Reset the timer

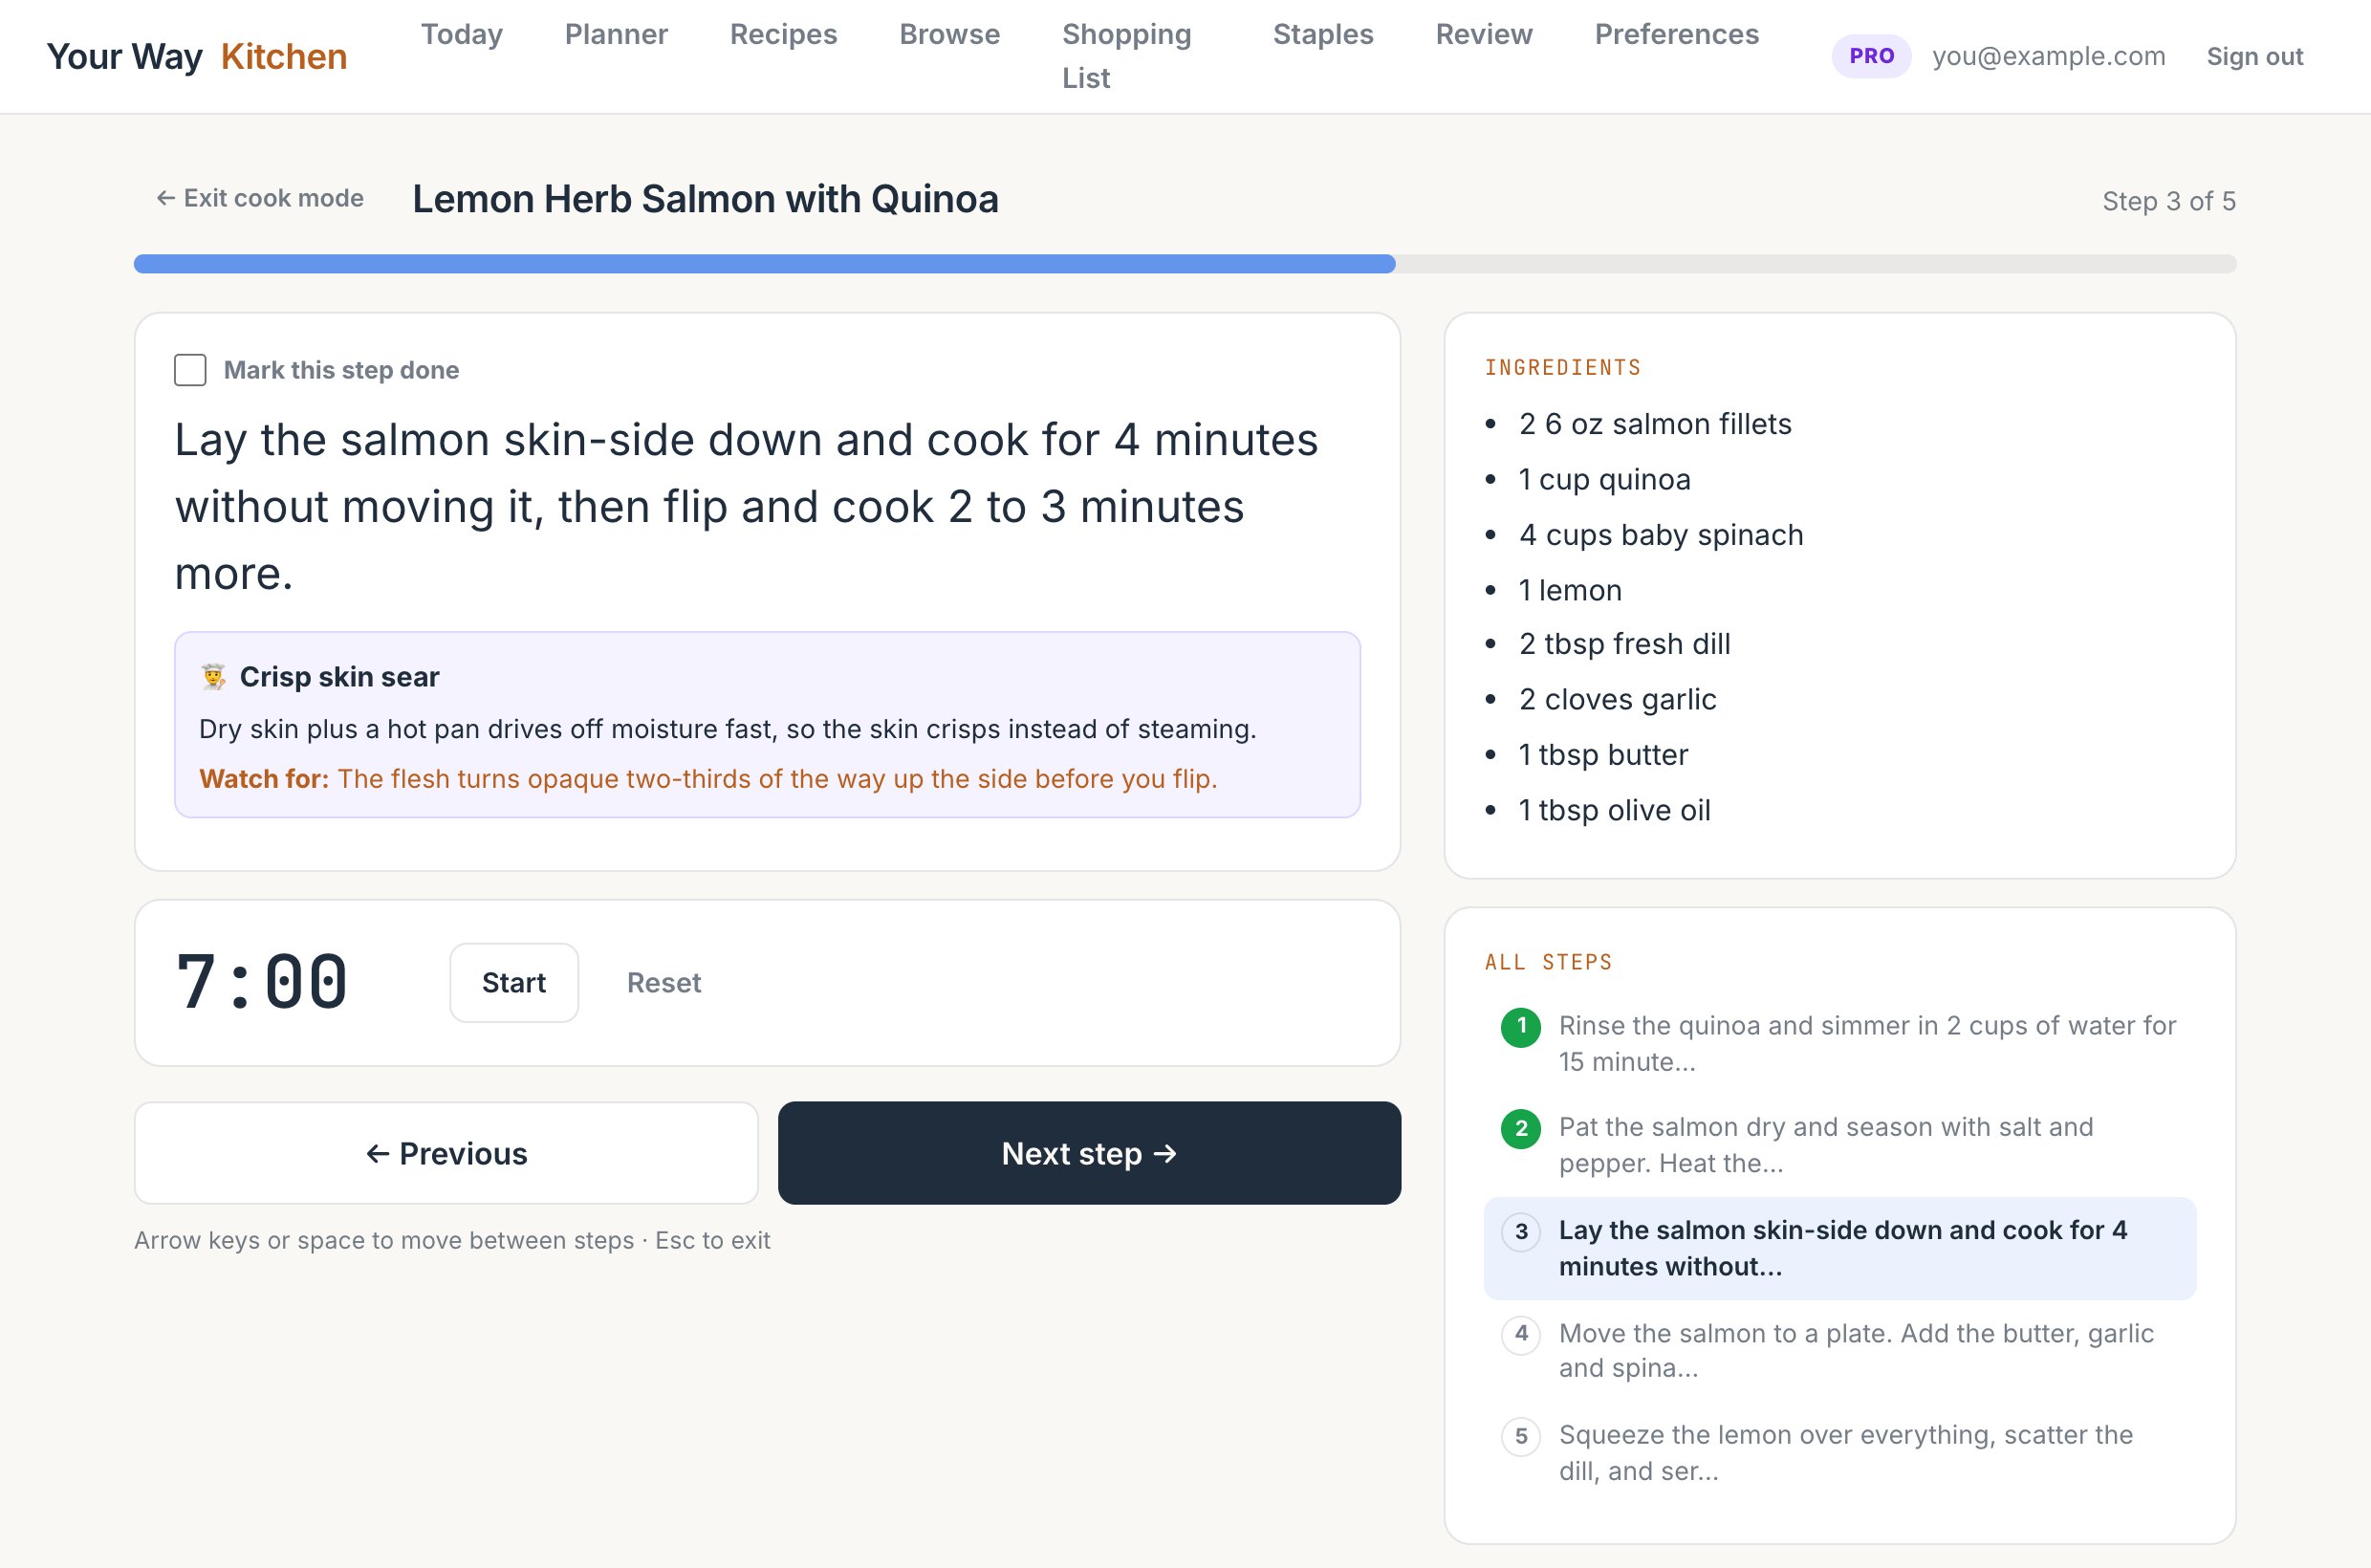click(x=664, y=982)
